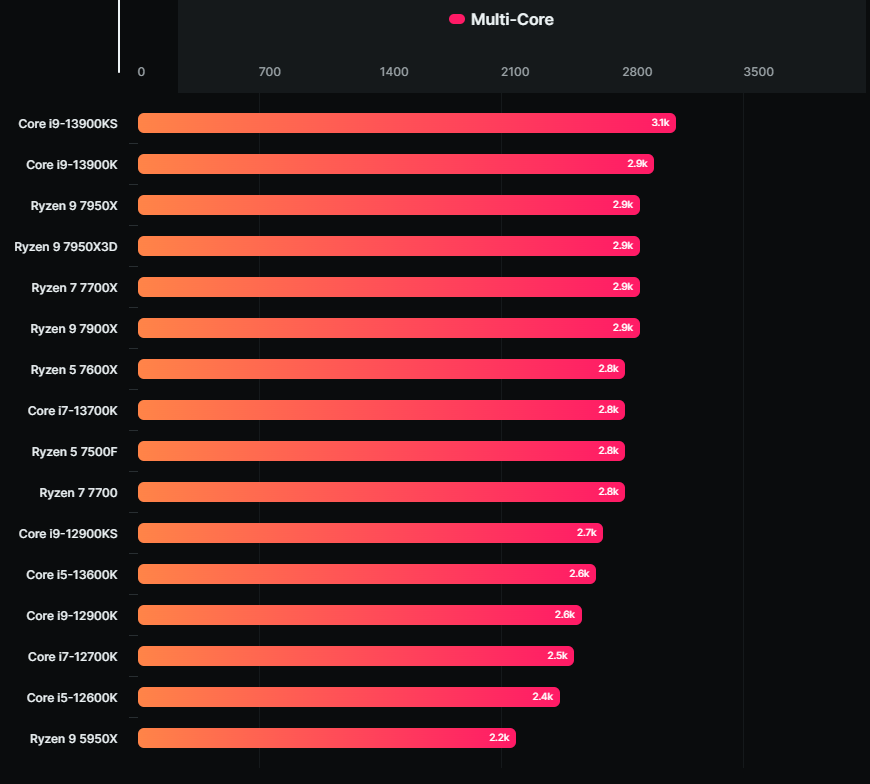Select the Core i9-12900KS bar

370,533
